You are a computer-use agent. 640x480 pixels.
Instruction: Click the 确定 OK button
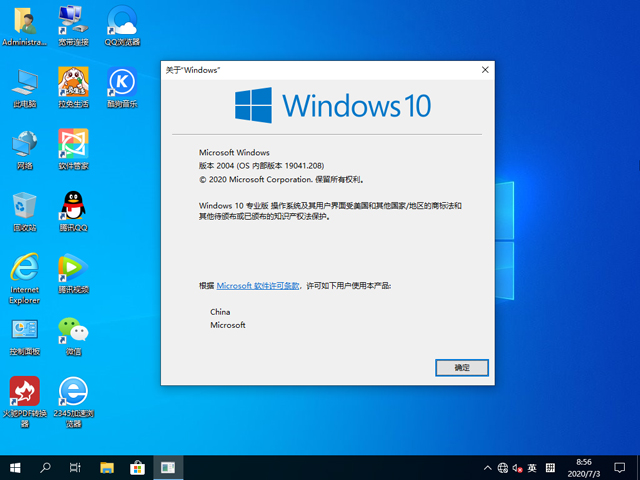pos(462,368)
